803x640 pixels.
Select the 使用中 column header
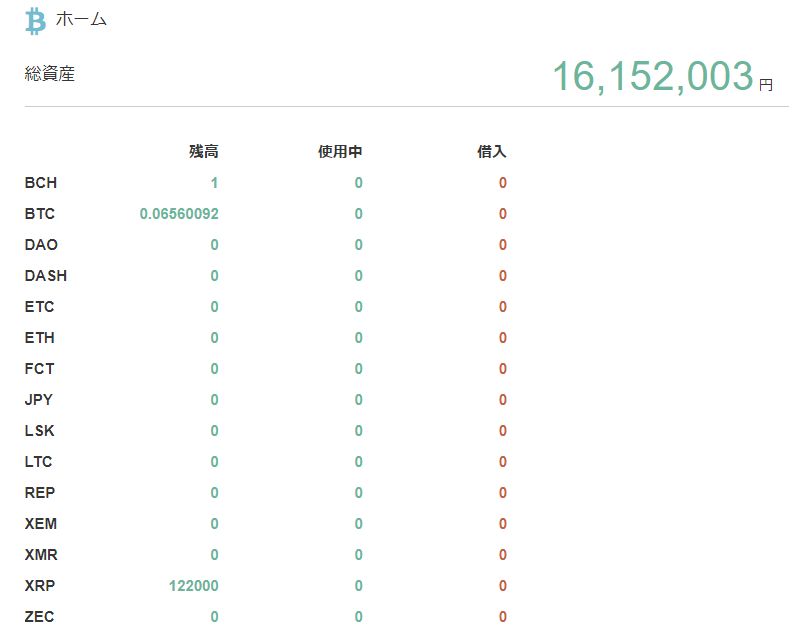[x=340, y=152]
